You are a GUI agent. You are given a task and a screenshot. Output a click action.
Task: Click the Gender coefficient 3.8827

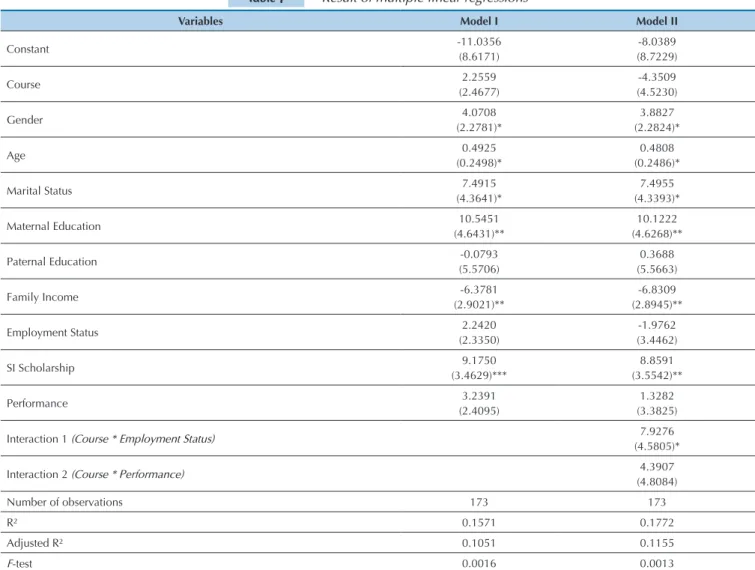(657, 113)
